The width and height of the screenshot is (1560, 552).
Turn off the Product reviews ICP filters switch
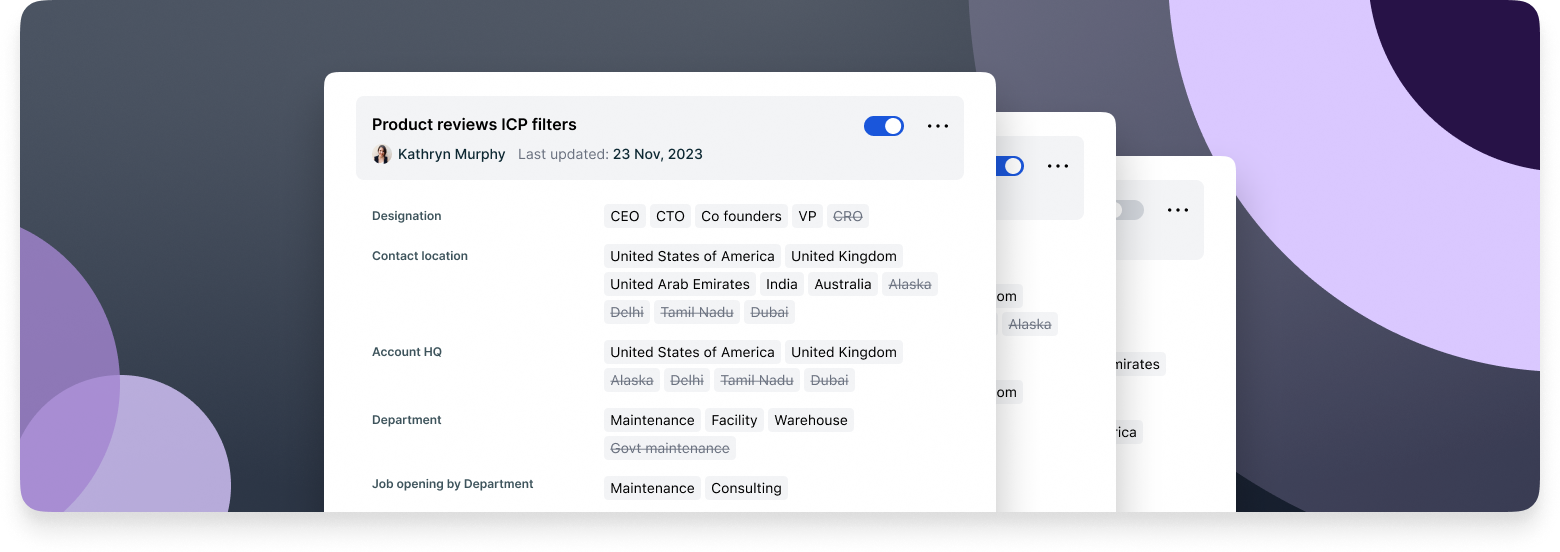coord(883,126)
